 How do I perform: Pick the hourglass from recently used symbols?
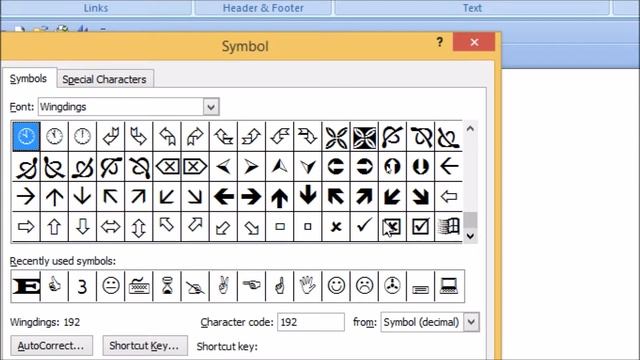click(x=167, y=286)
